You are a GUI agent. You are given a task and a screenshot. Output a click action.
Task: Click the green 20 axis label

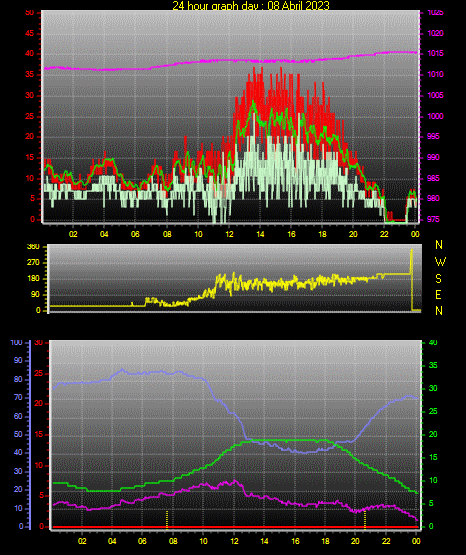[433, 434]
